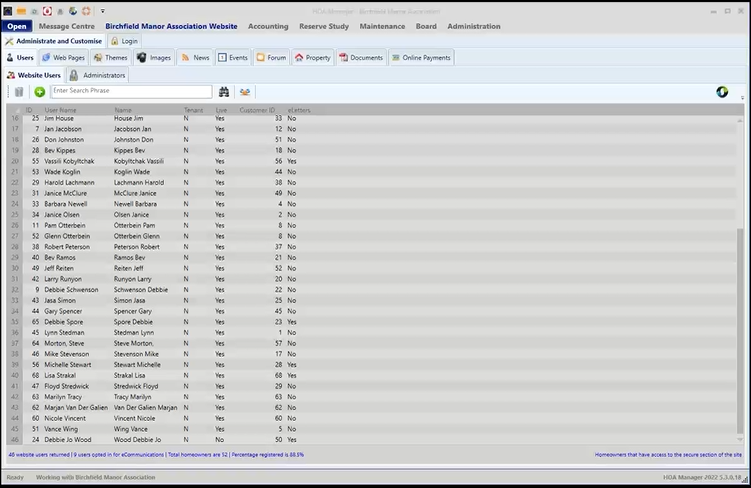Select the Marjan Van Der Galien row
Viewport: 751px width, 488px height.
pos(372,408)
